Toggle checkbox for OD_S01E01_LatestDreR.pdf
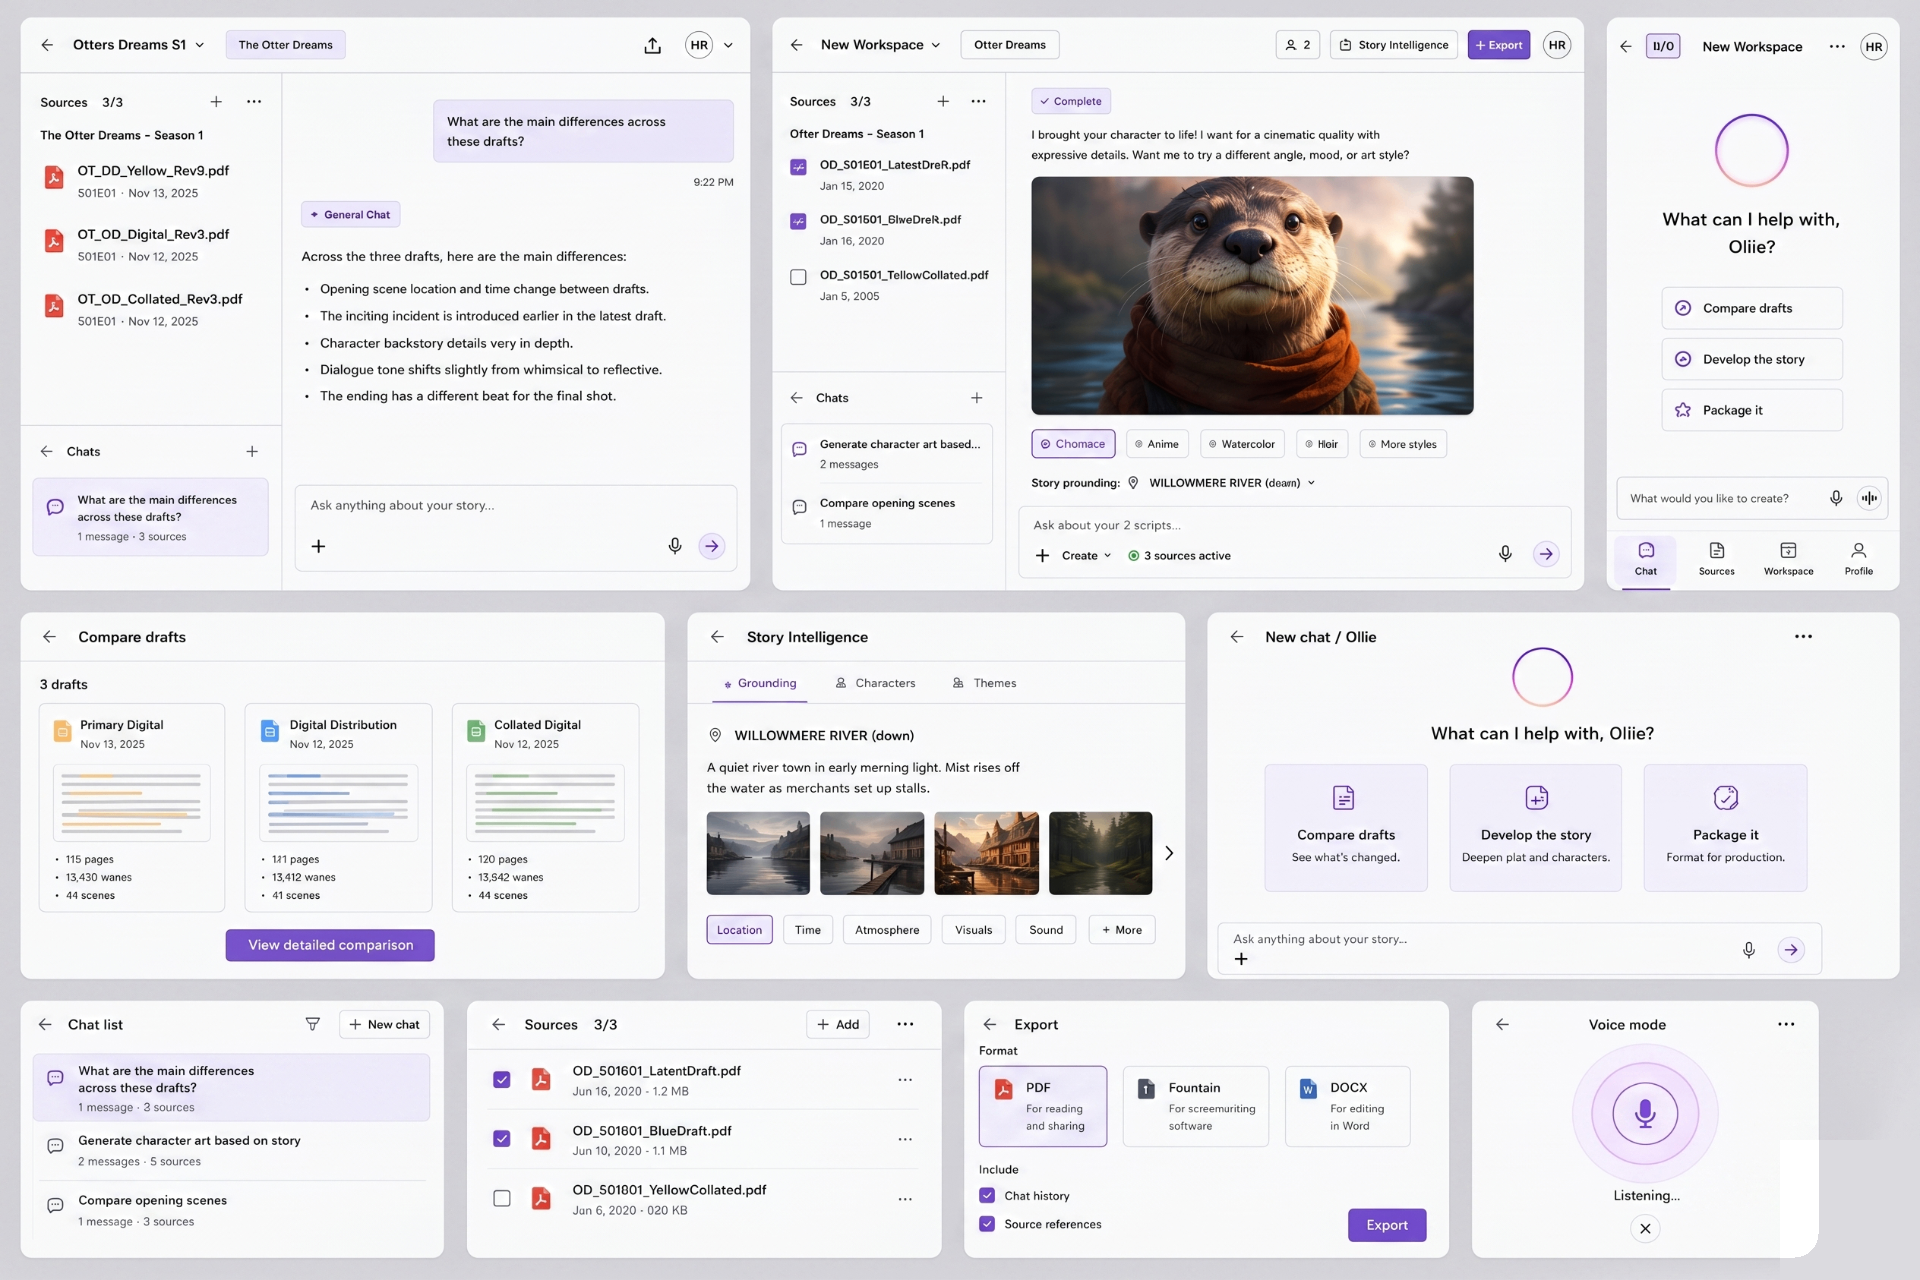The height and width of the screenshot is (1280, 1920). point(798,167)
